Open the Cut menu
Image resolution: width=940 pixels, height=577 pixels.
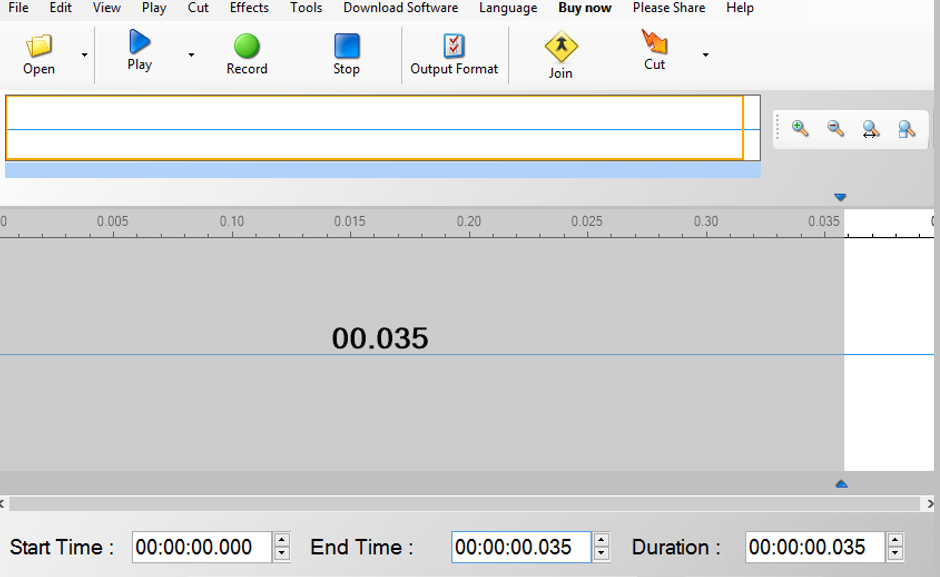click(x=198, y=8)
